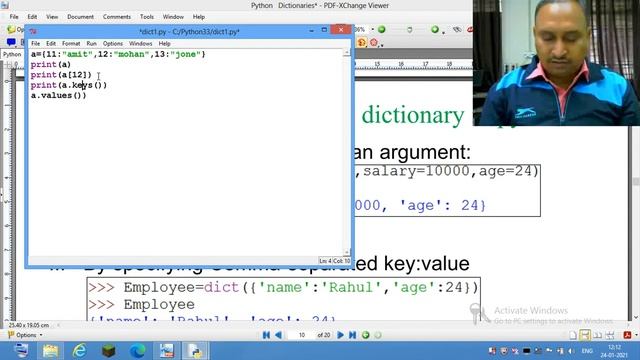Open File menu in PDF-XChange Viewer

pos(14,17)
